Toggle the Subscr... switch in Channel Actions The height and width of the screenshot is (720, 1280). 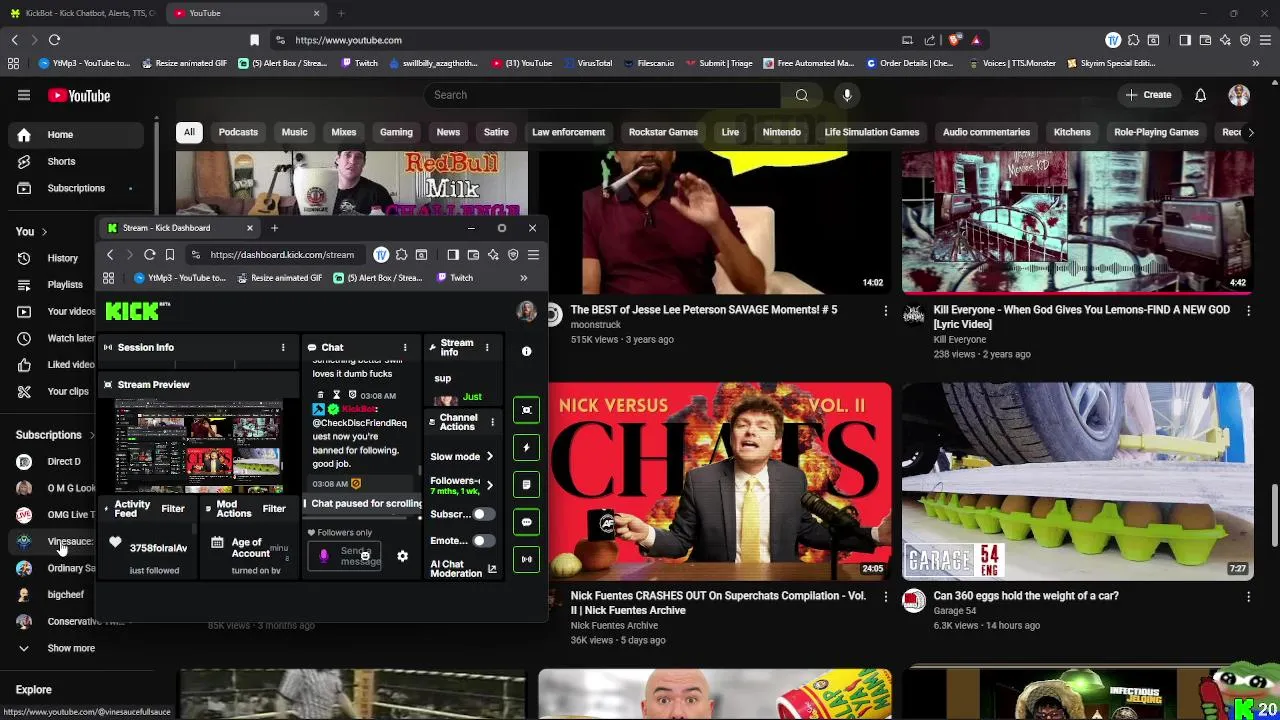[483, 514]
